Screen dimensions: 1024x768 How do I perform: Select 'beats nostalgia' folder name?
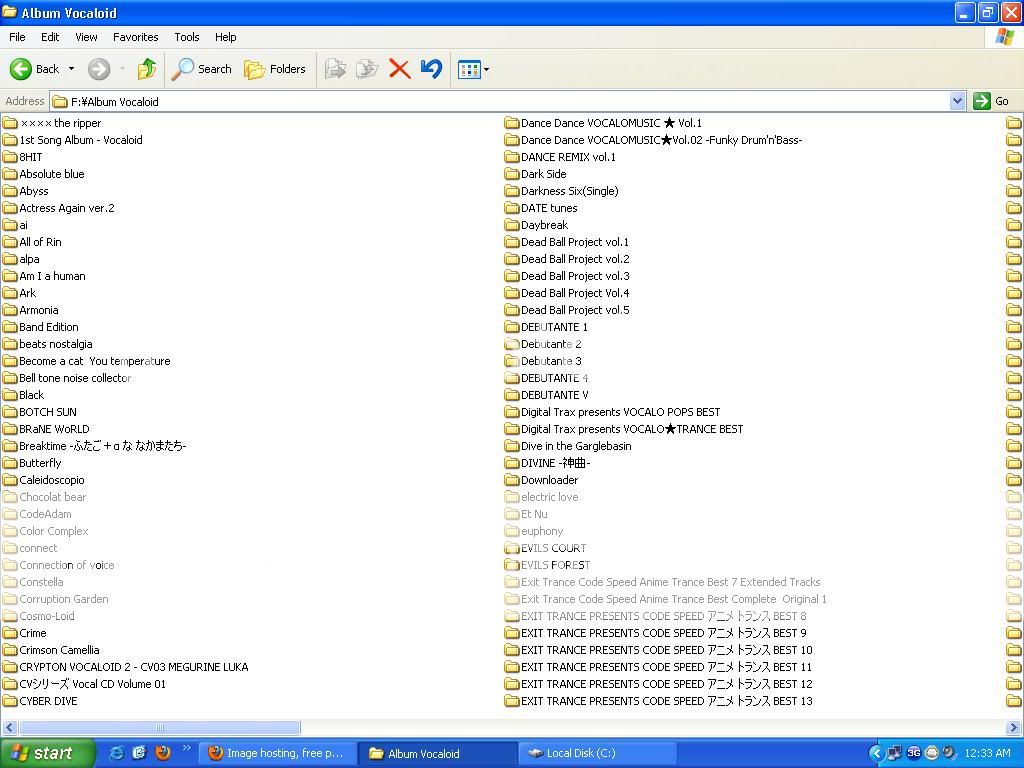(56, 344)
